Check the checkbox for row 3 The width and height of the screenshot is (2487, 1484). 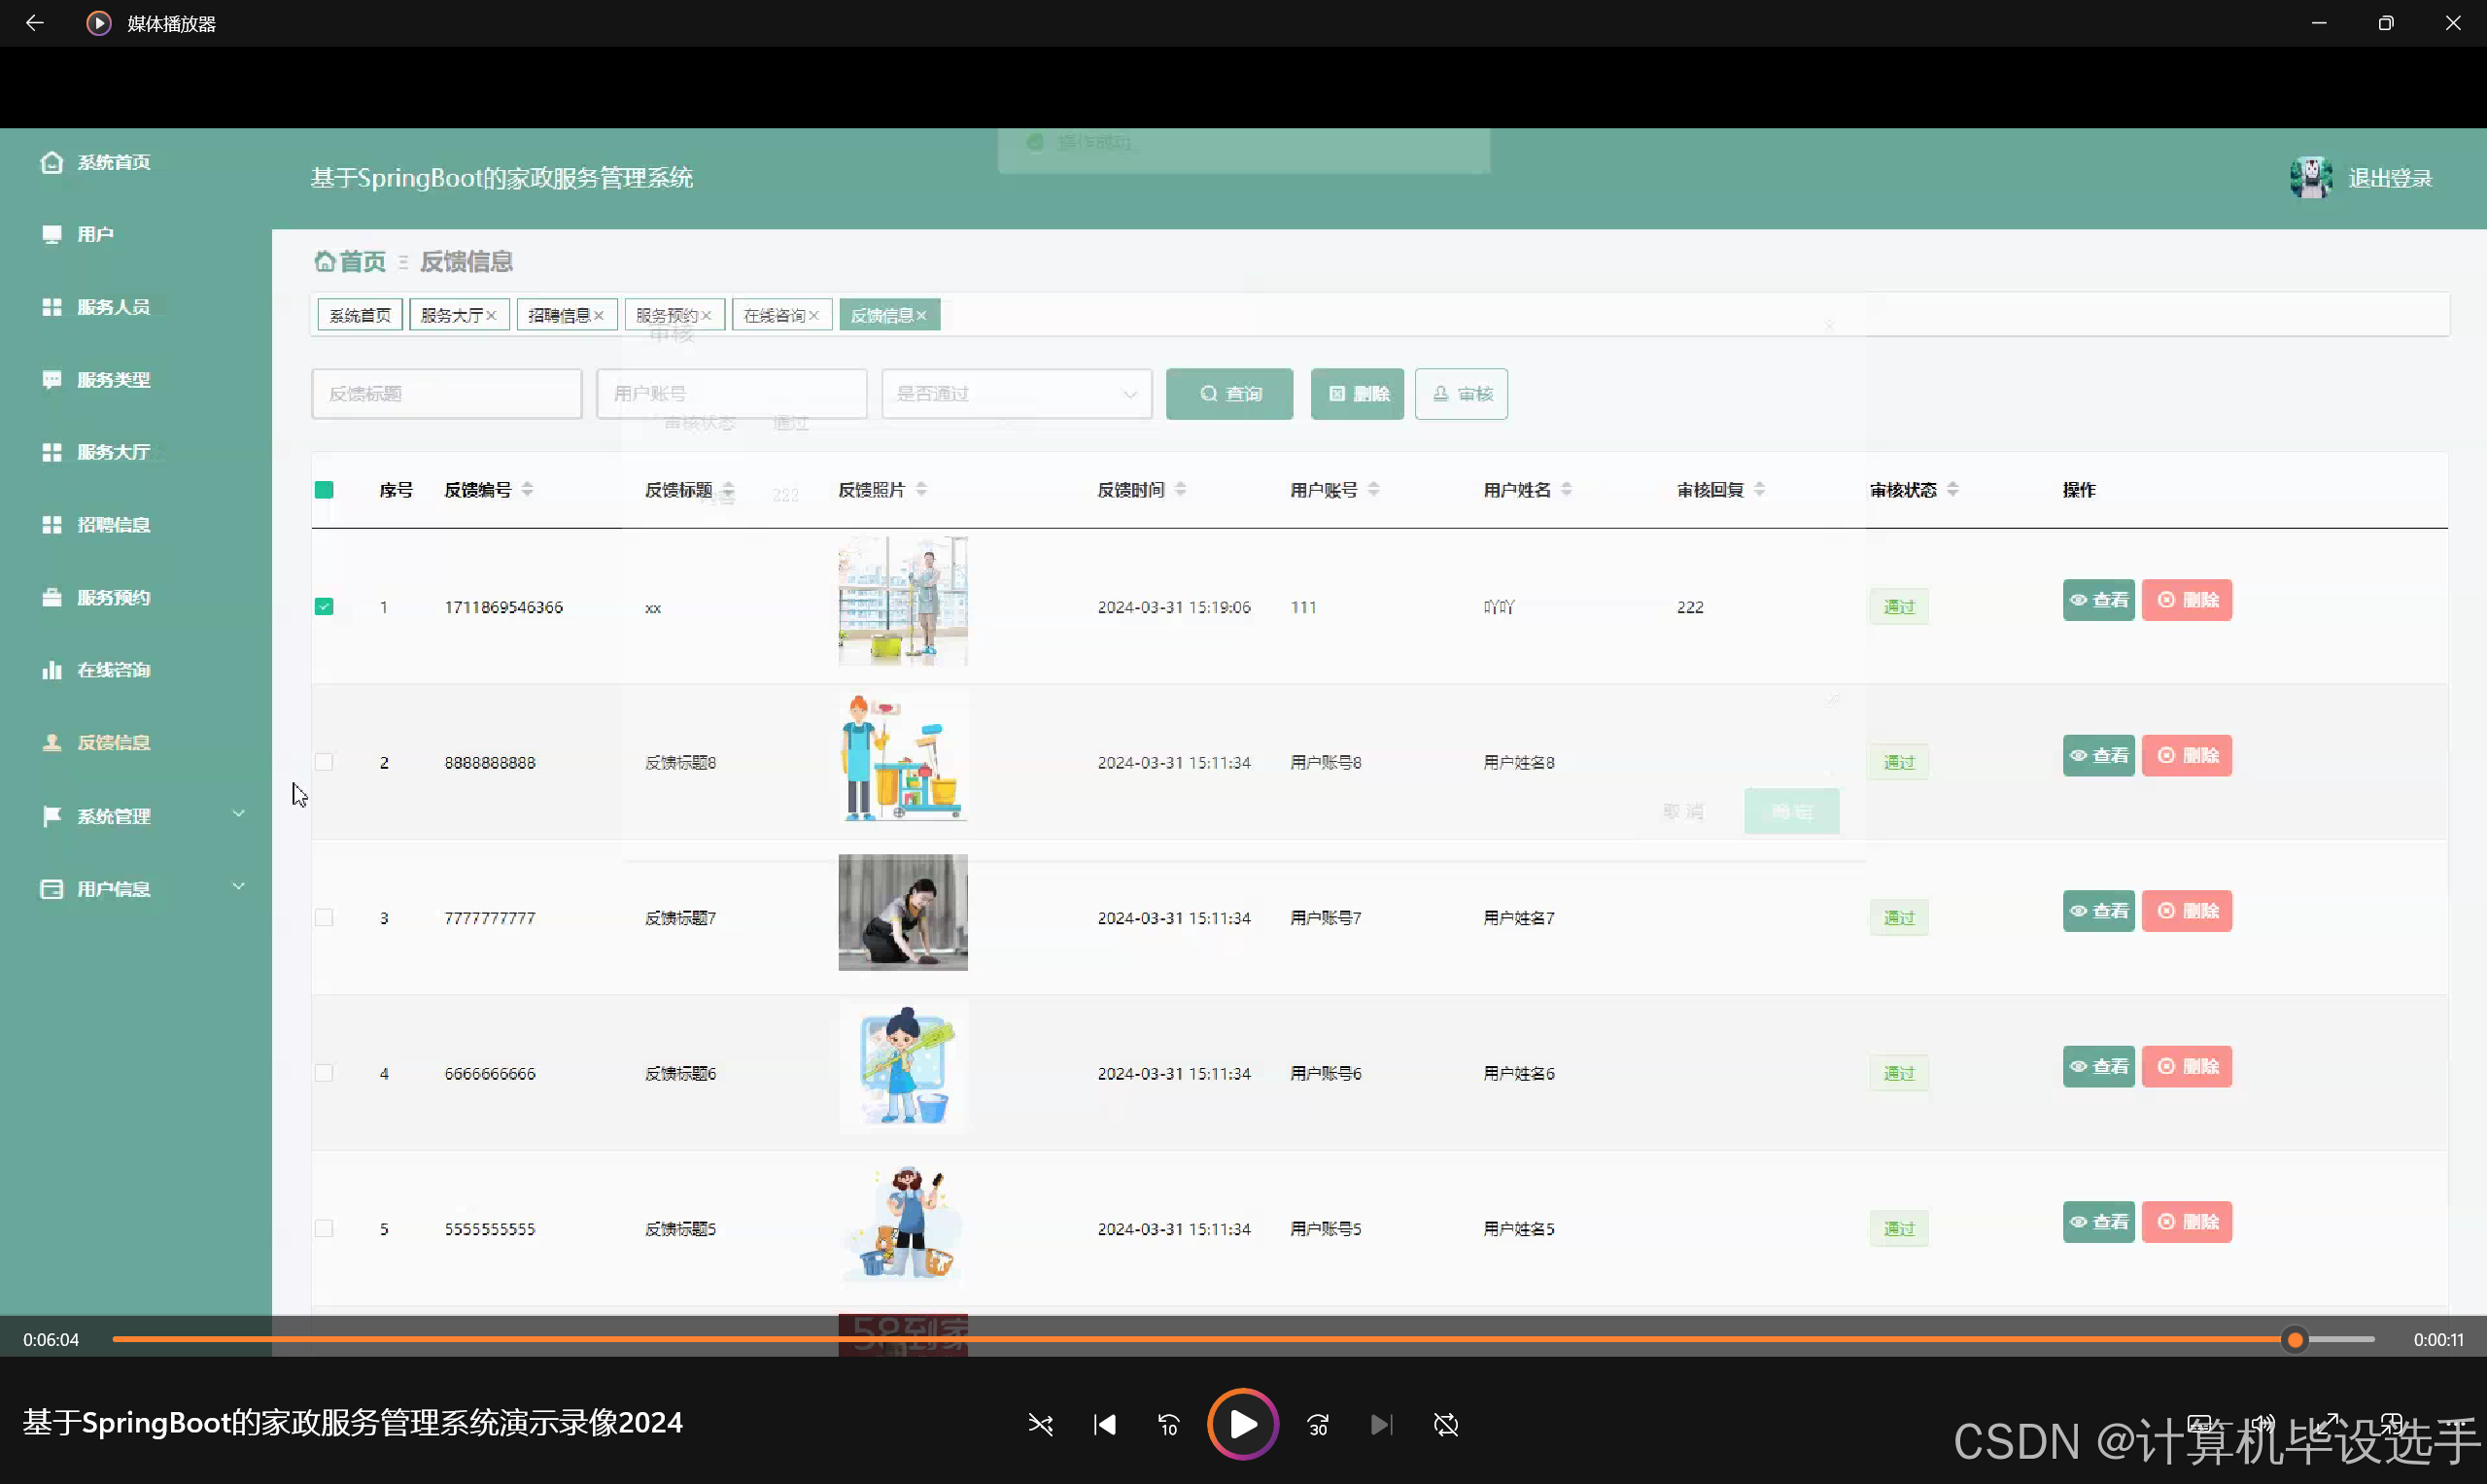324,918
